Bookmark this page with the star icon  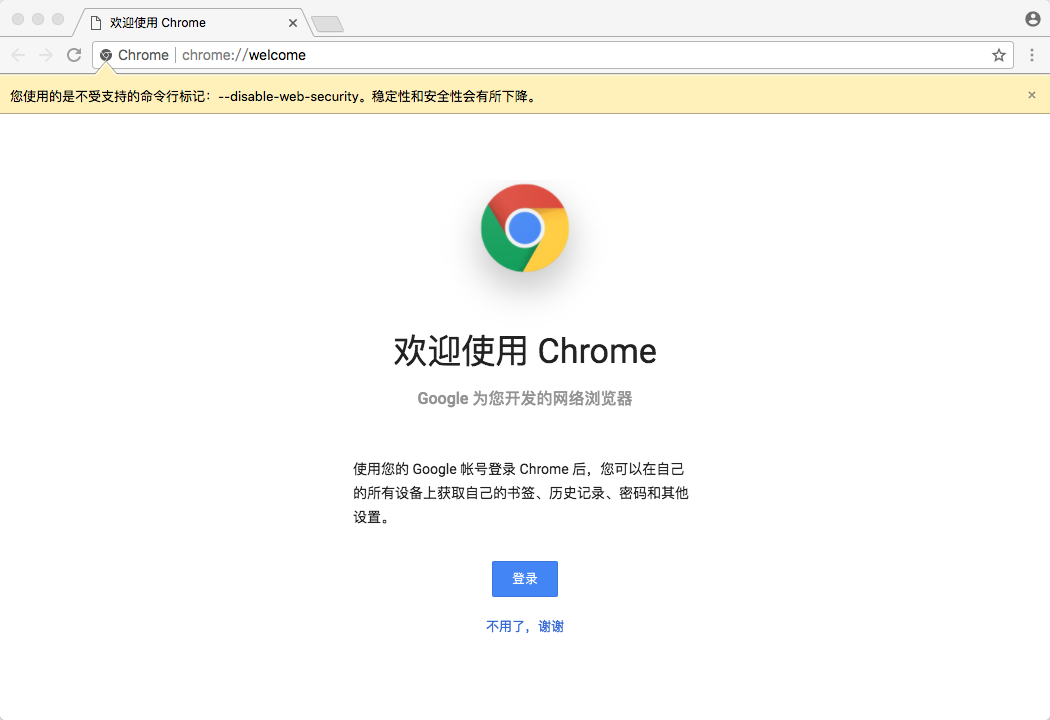998,55
